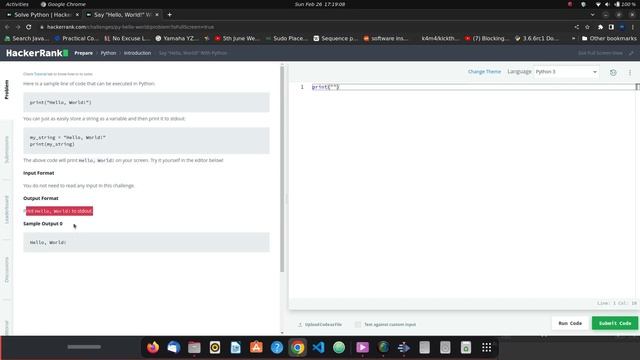Click into code editor line 1
Viewport: 640px width, 360px height.
coord(473,87)
